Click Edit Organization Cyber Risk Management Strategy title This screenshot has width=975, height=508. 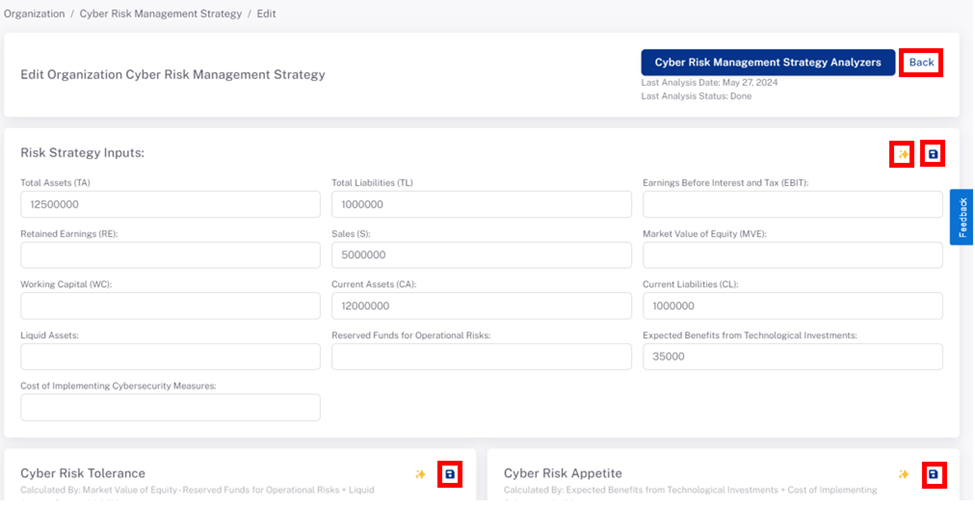click(x=173, y=75)
